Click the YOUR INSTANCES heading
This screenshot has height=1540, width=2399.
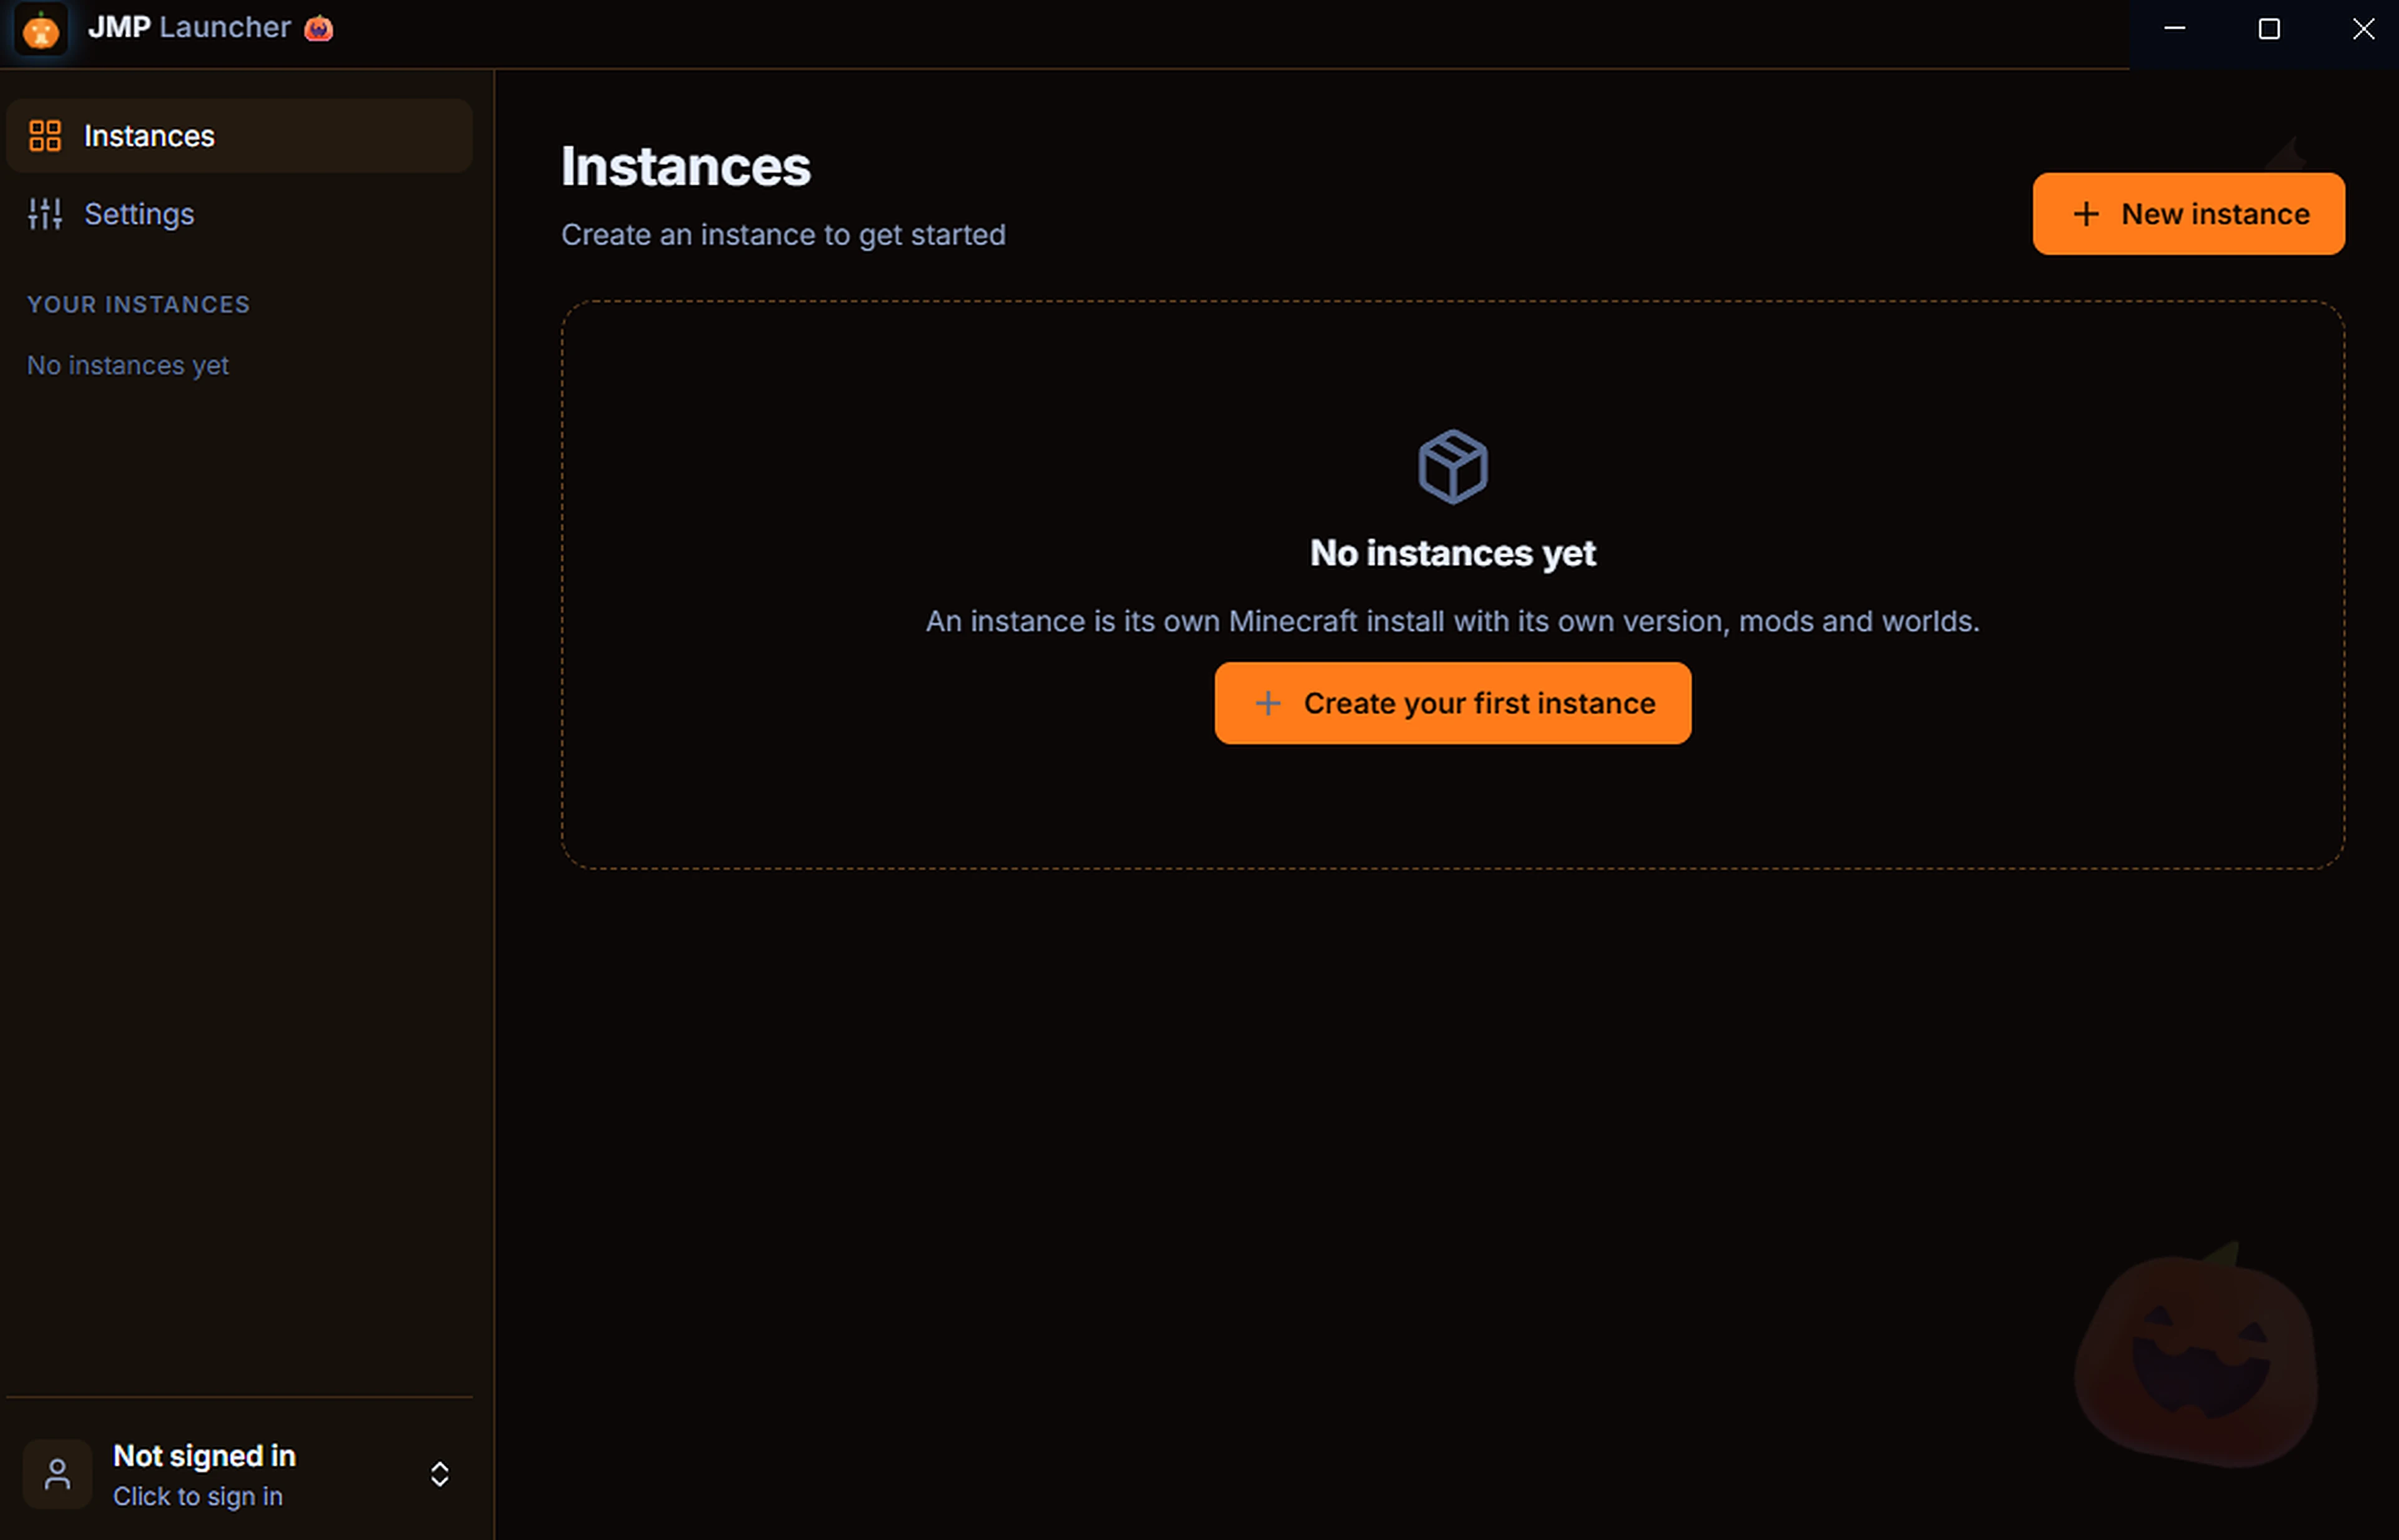(x=138, y=304)
